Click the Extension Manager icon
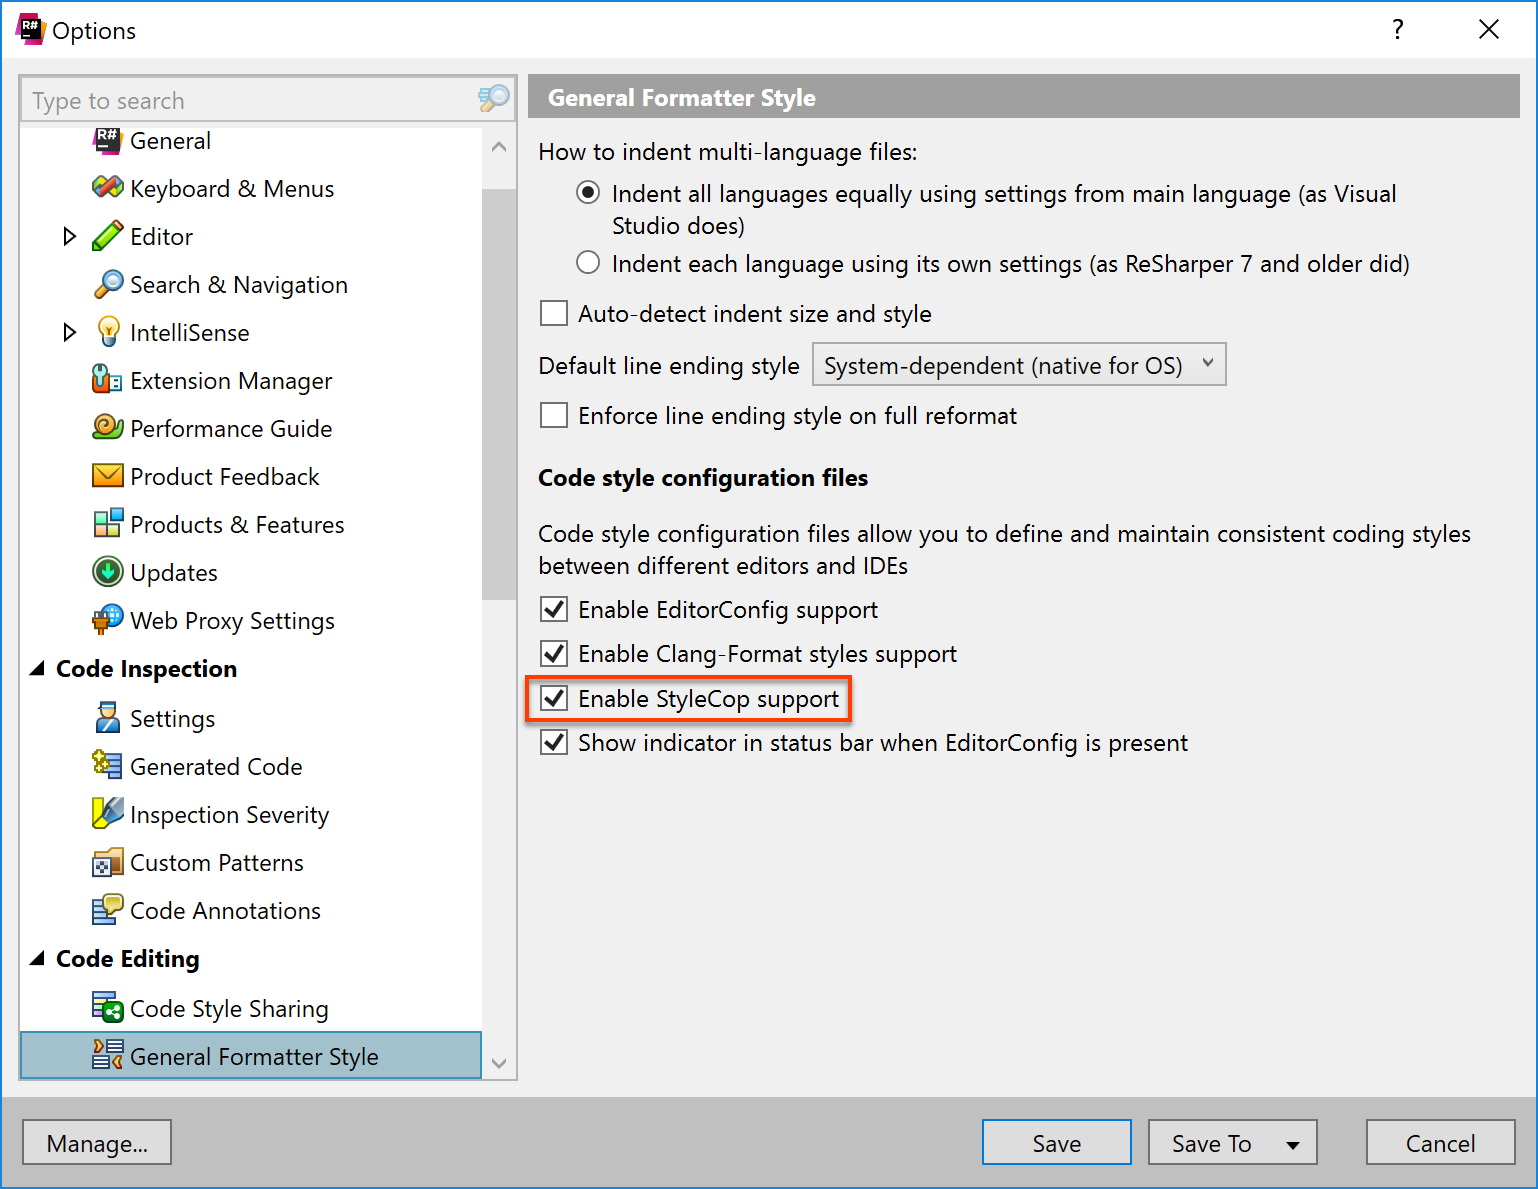The image size is (1538, 1189). (x=108, y=380)
